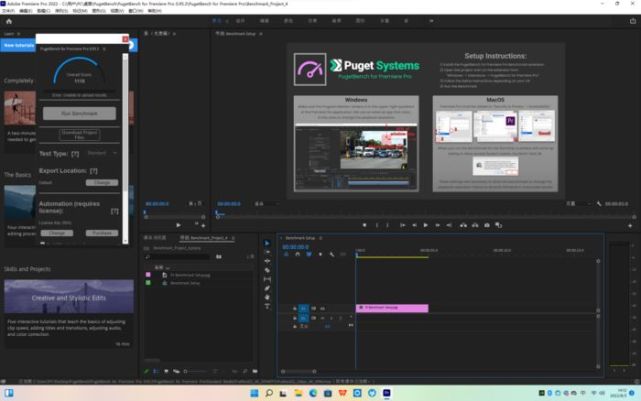Open Program monitor wrench settings
The width and height of the screenshot is (641, 401).
point(599,204)
